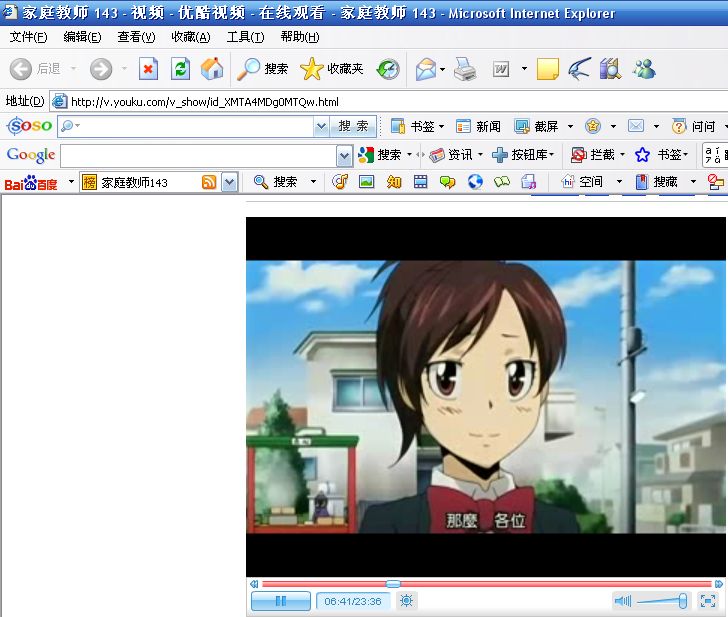Viewport: 728px width, 617px height.
Task: Click the Google toolbar logo
Action: pos(31,155)
